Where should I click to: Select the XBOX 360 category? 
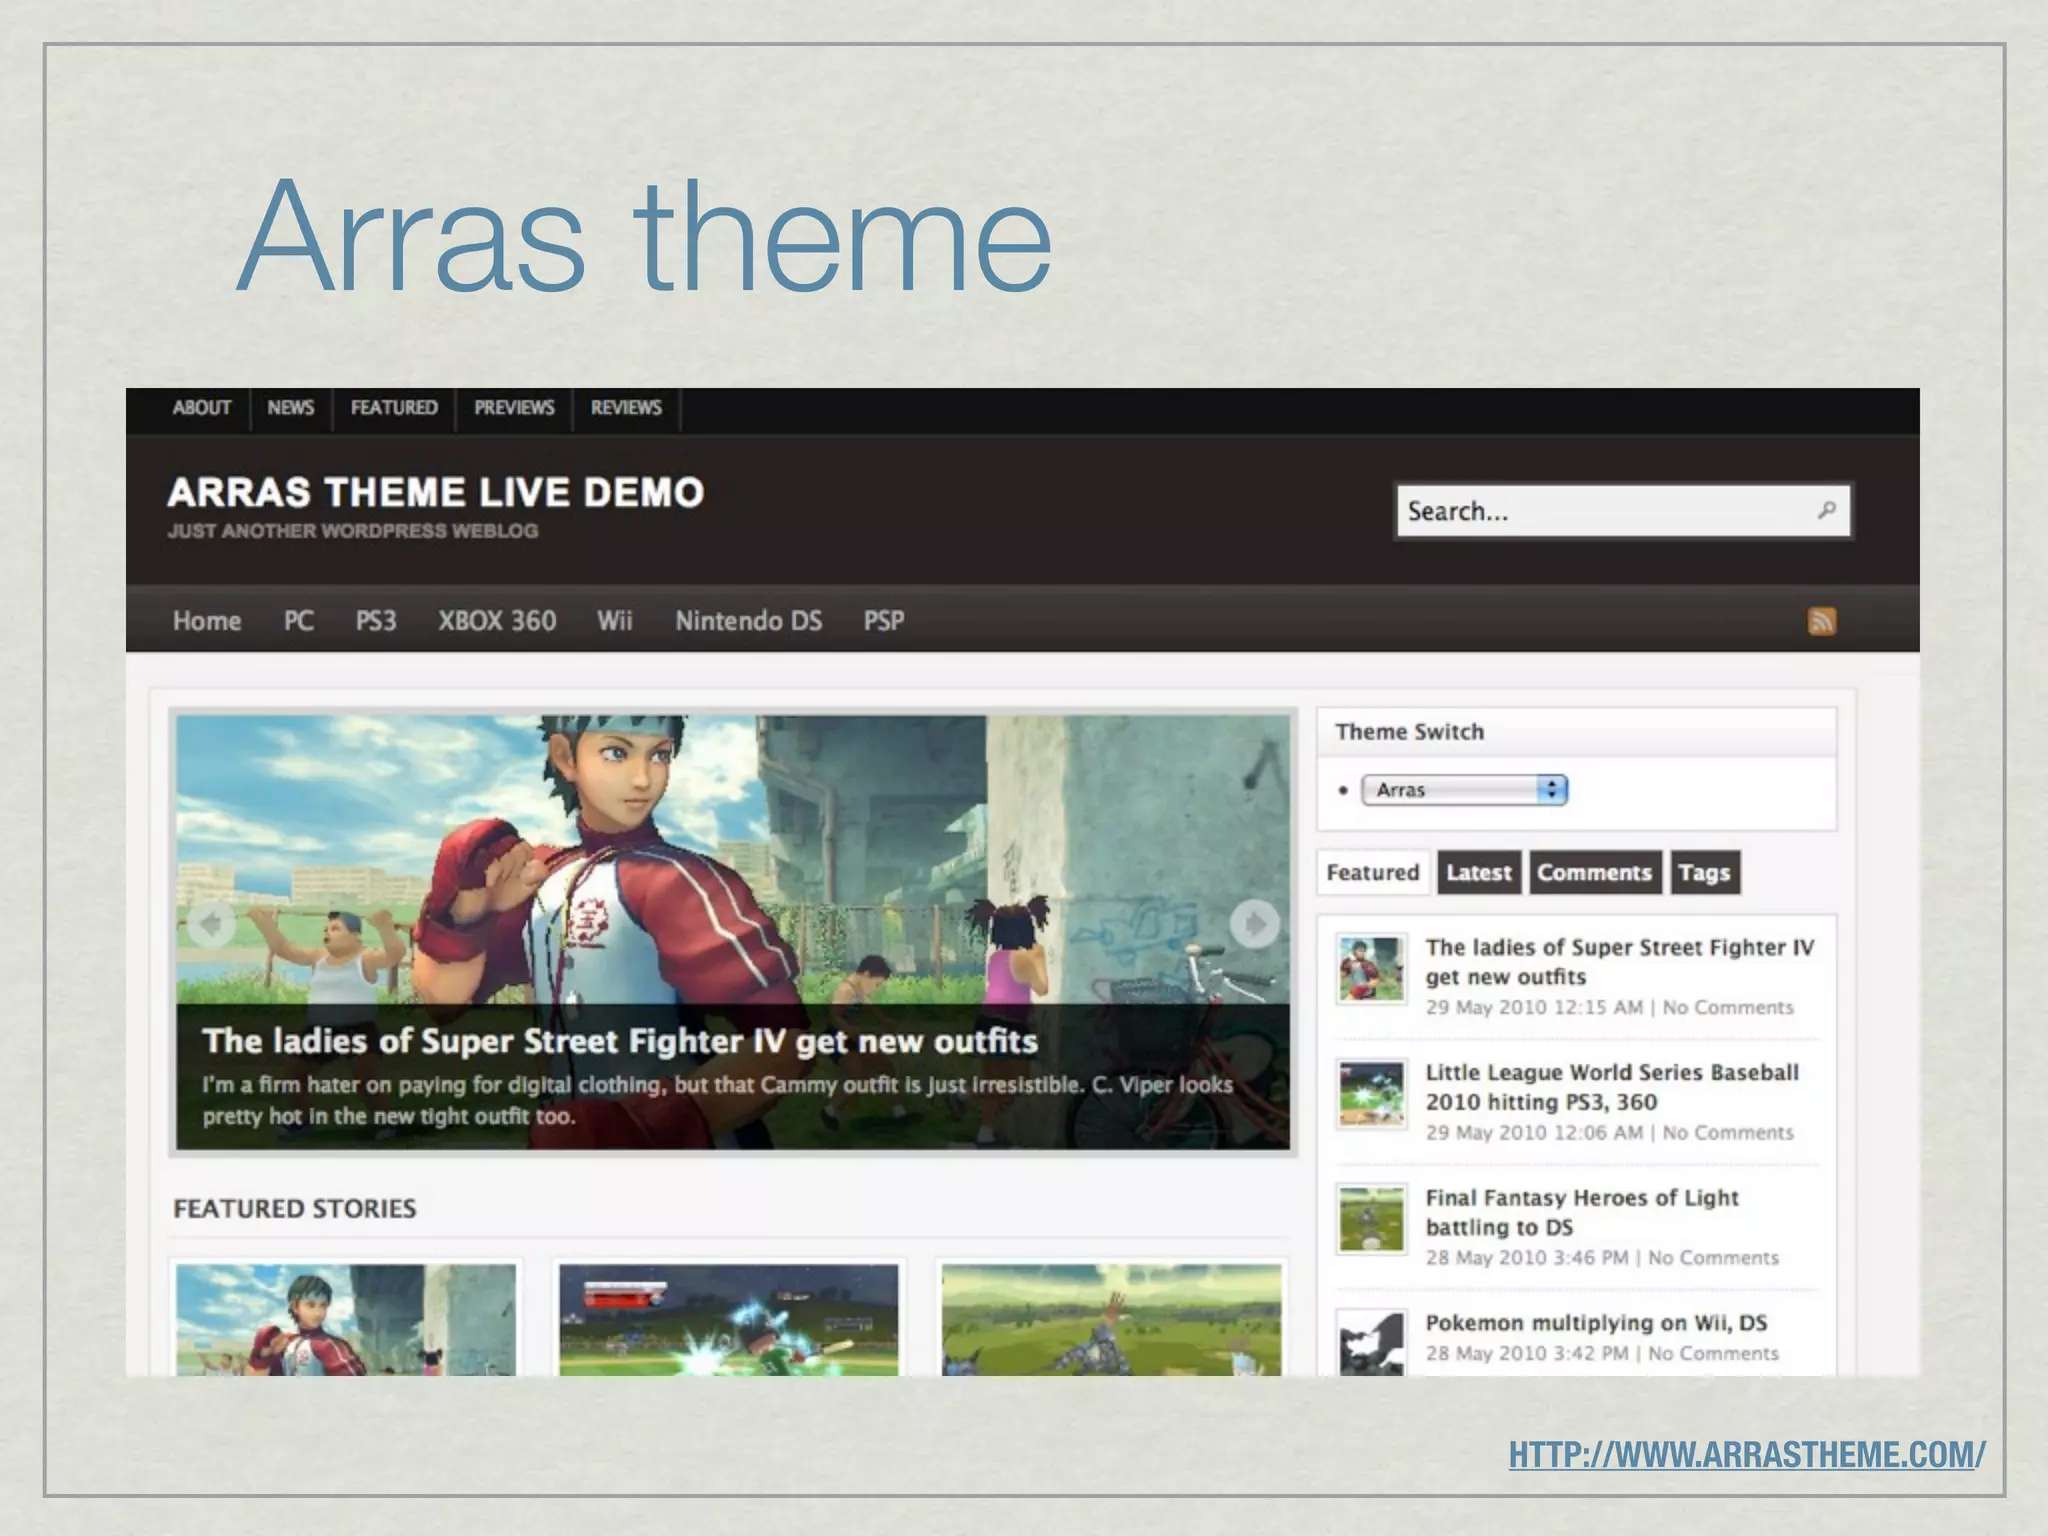click(x=497, y=621)
